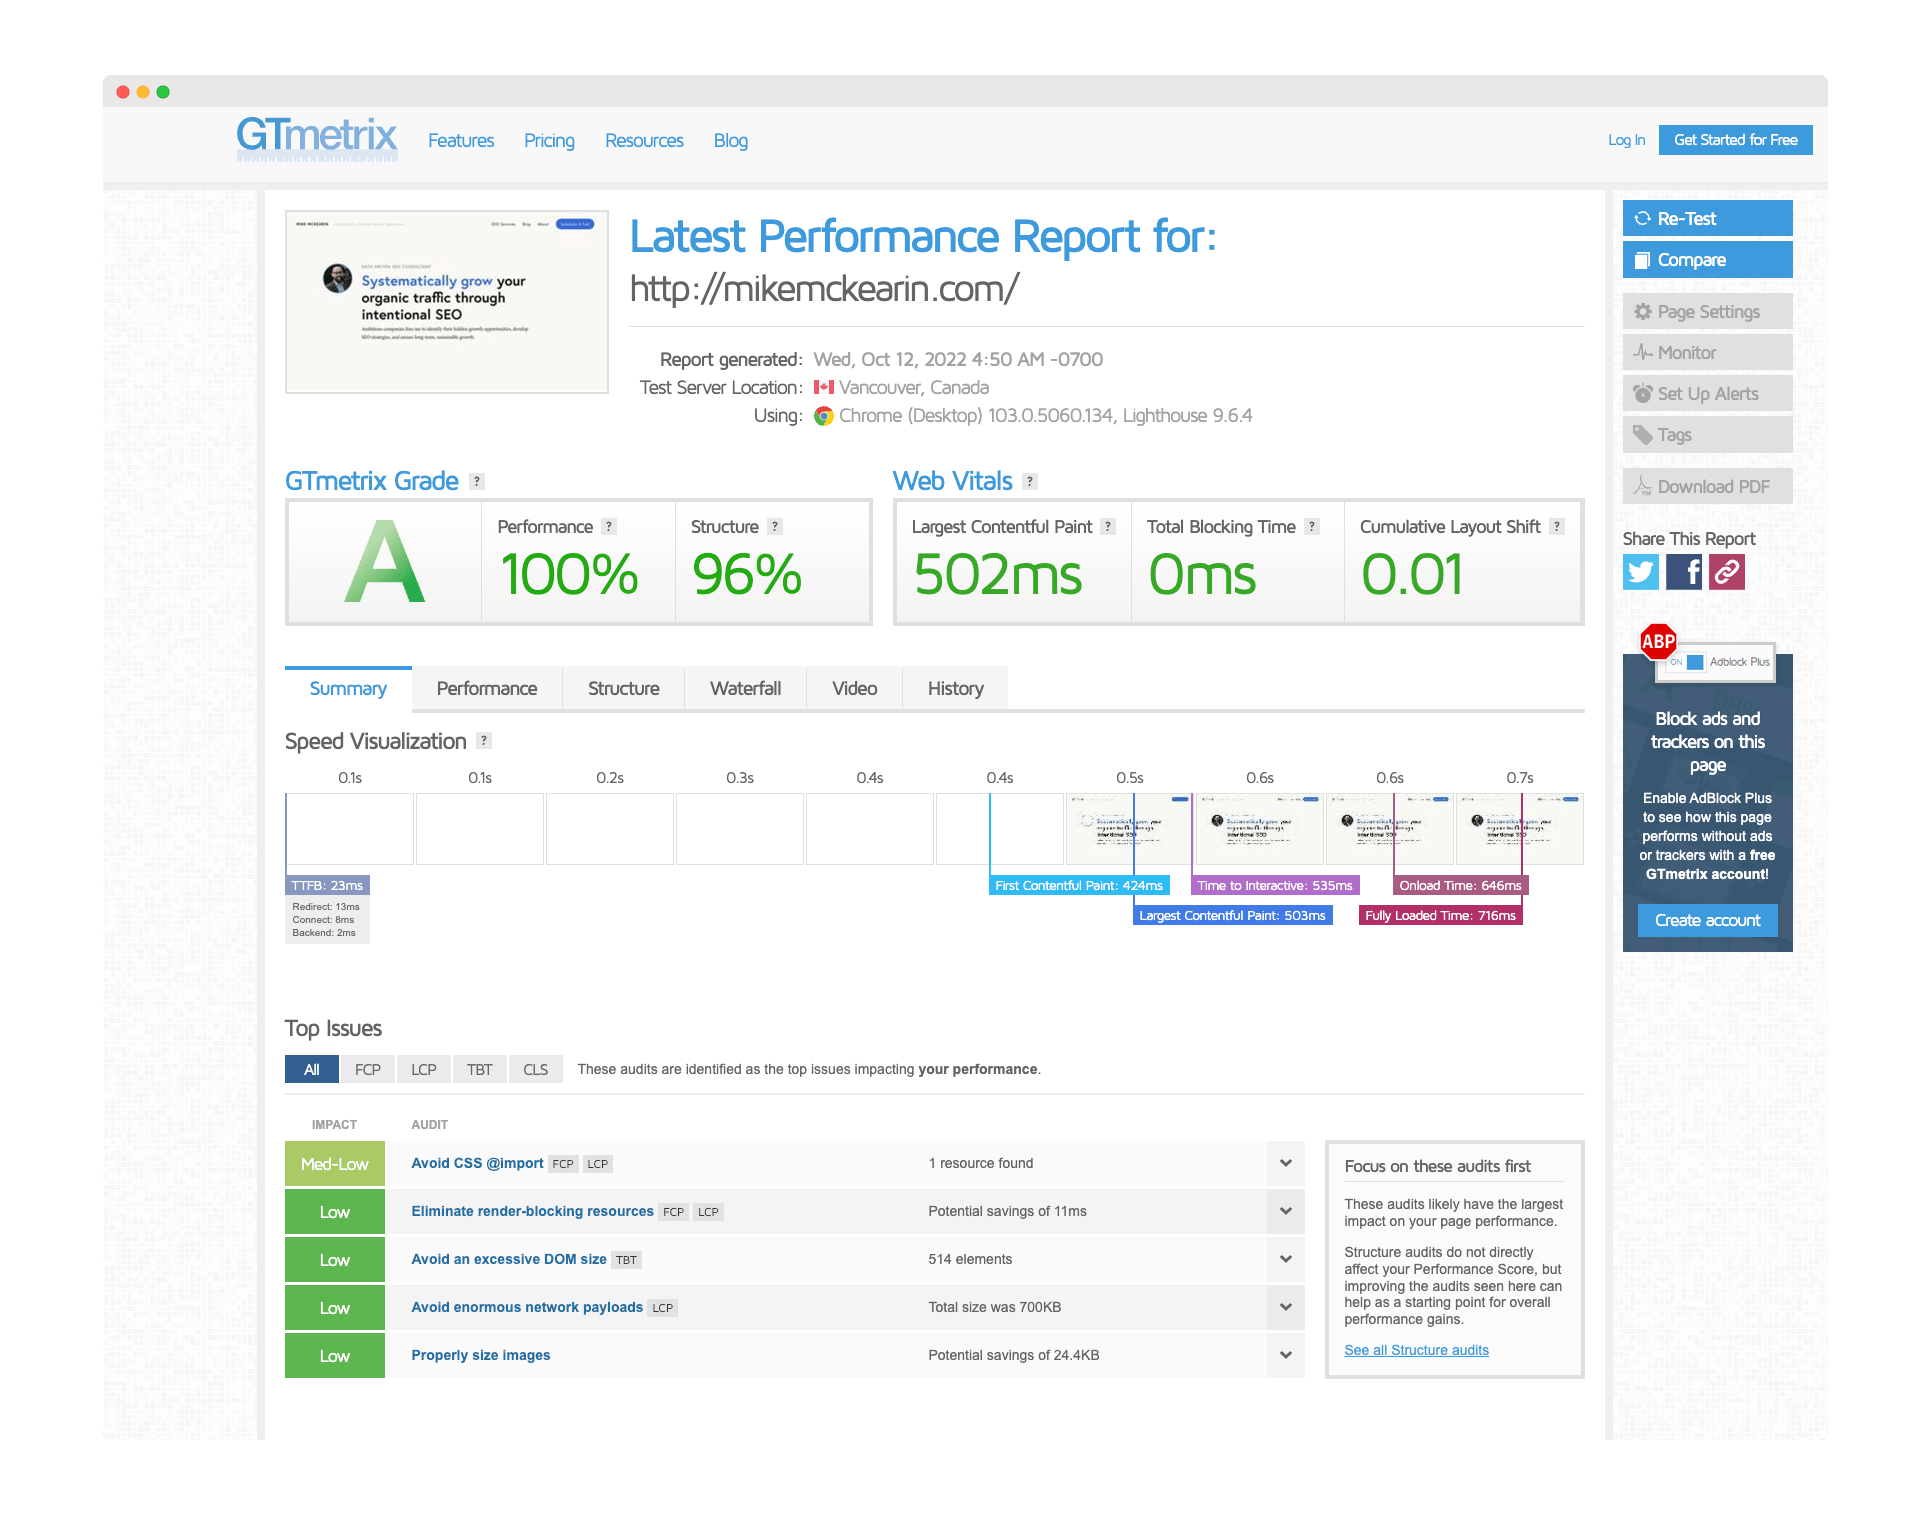Click the Time to Interactive 535ms marker
1931x1515 pixels.
[1275, 886]
